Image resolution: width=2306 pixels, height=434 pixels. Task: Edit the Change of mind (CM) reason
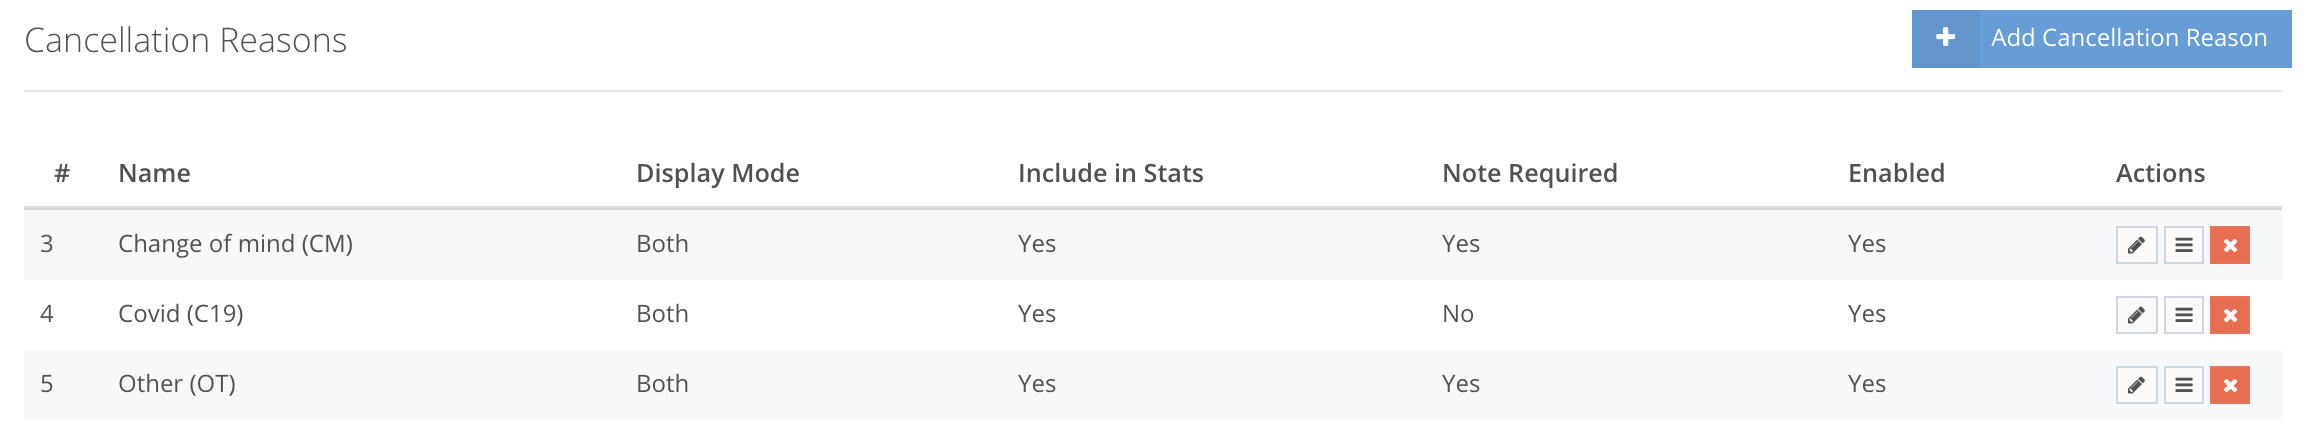(2136, 245)
